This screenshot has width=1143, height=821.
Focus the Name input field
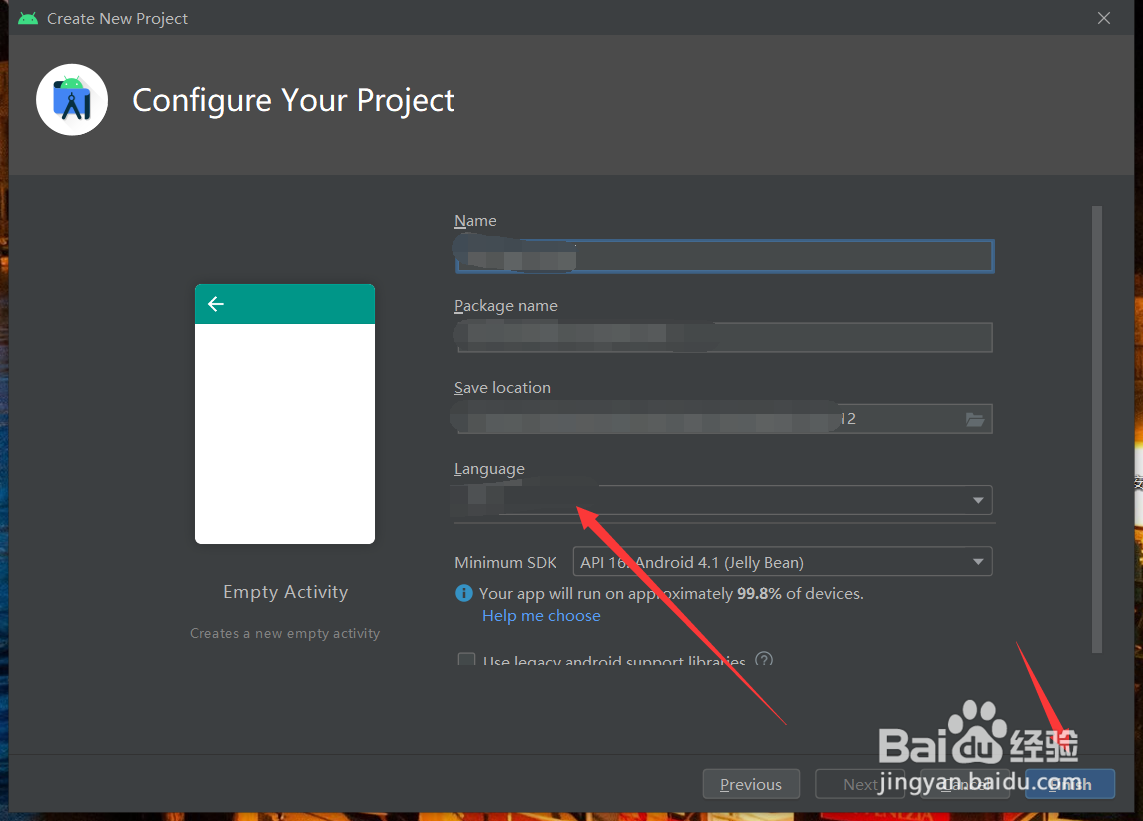pos(724,257)
